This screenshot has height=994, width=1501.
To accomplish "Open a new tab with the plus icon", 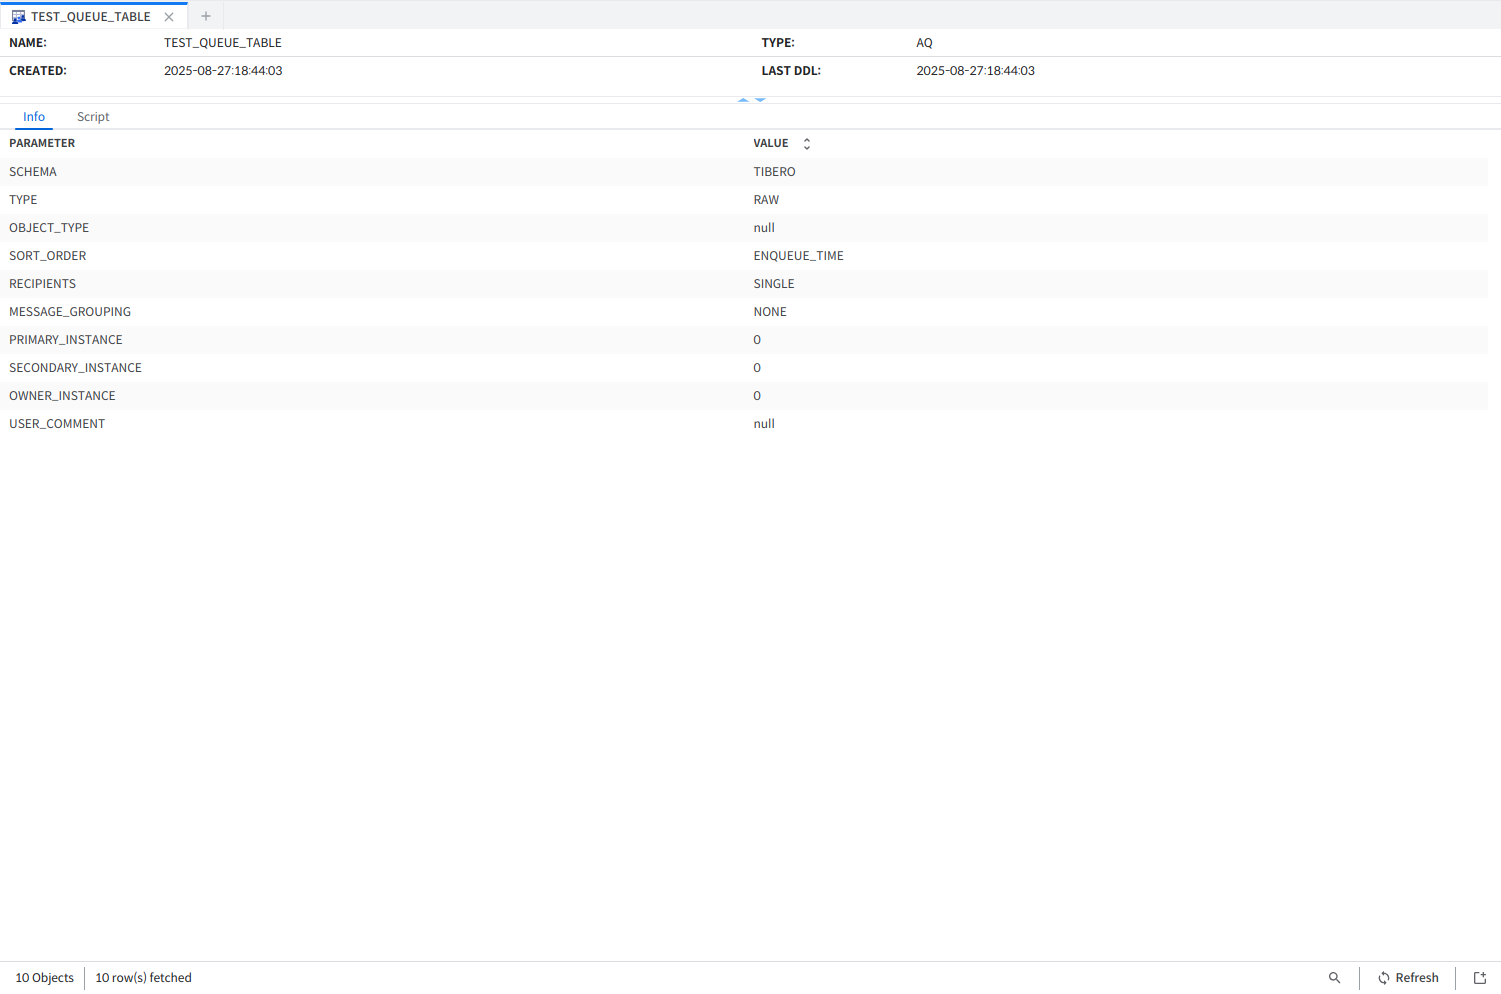I will (206, 16).
